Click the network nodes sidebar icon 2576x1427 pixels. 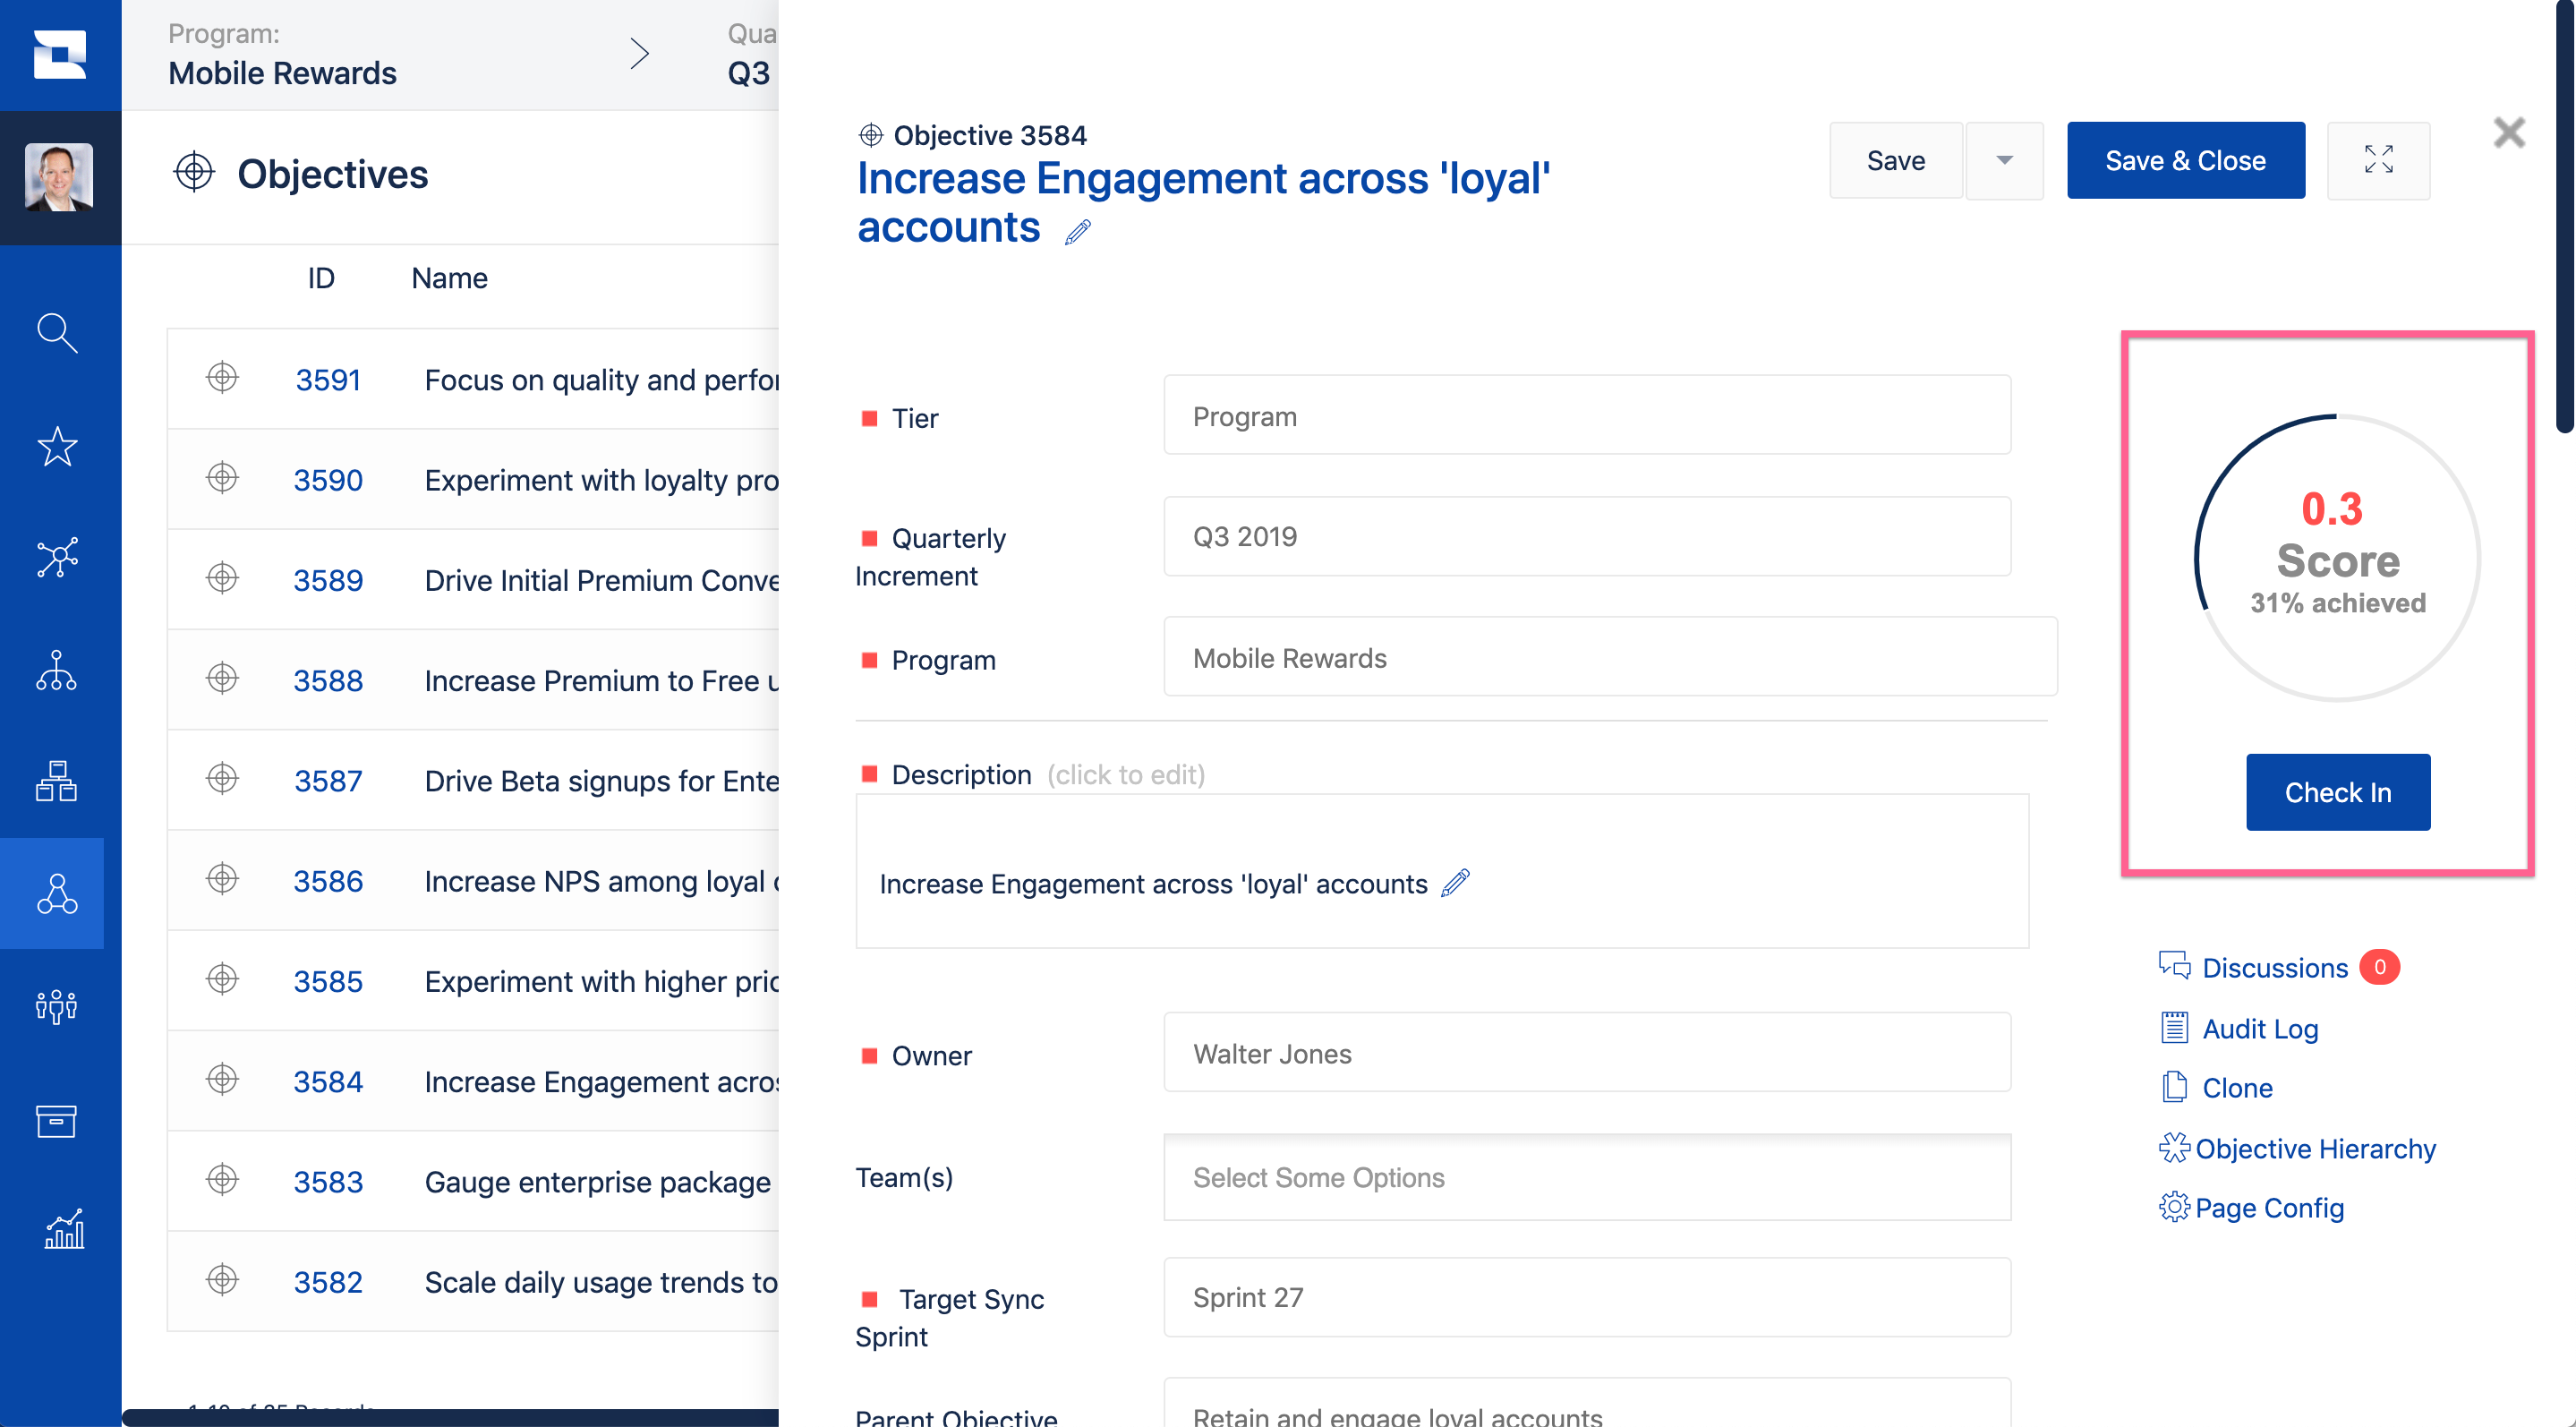[57, 558]
